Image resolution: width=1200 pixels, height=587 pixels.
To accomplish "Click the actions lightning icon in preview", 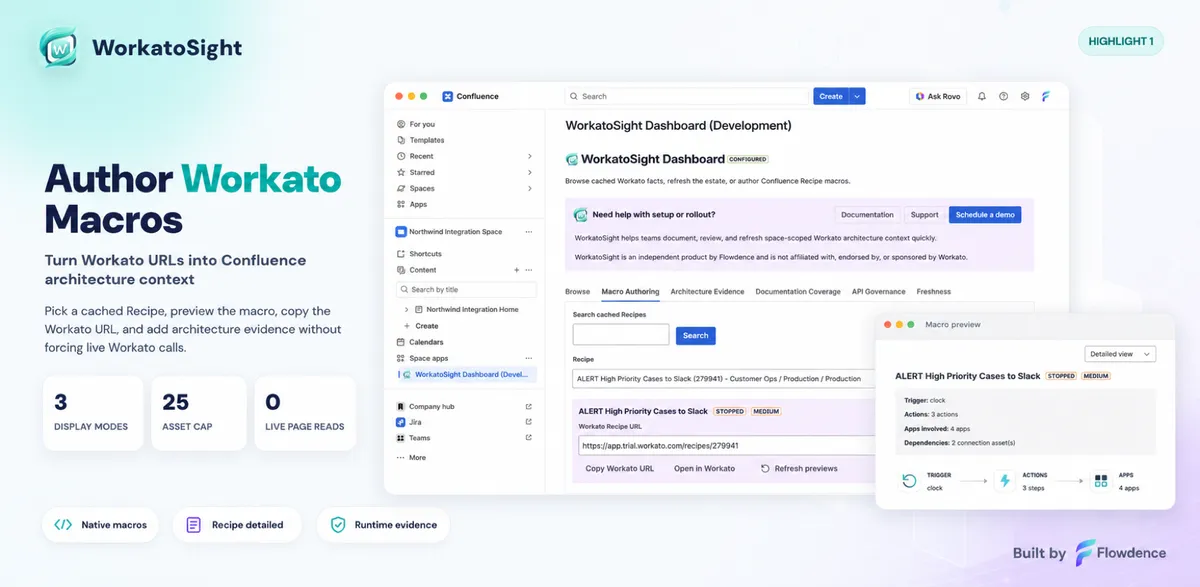I will click(1005, 481).
